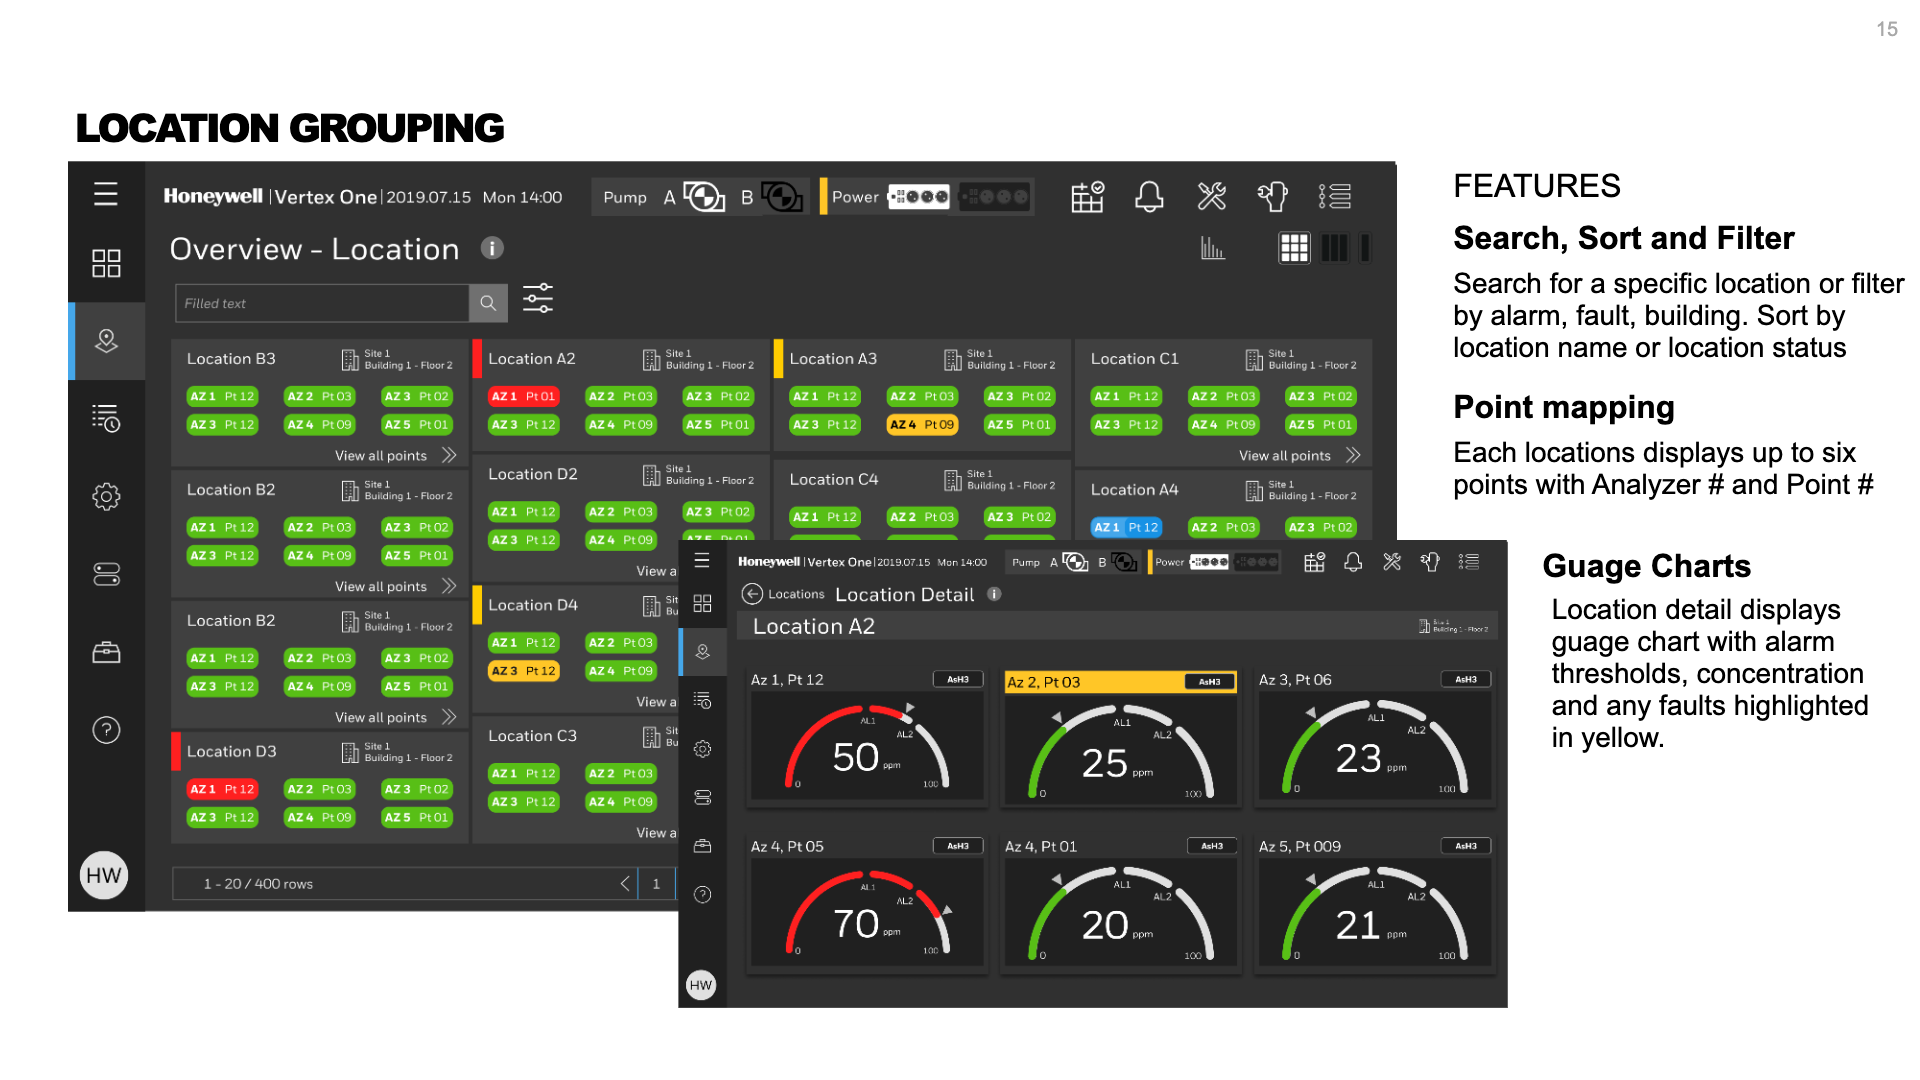Viewport: 1920px width, 1080px height.
Task: Click the calendar schedule icon in header
Action: (x=1087, y=197)
